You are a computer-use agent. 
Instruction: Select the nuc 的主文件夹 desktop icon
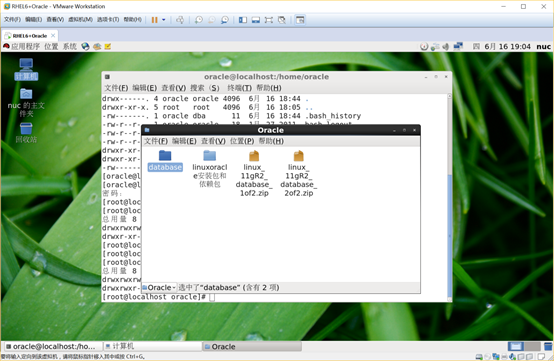tap(26, 102)
